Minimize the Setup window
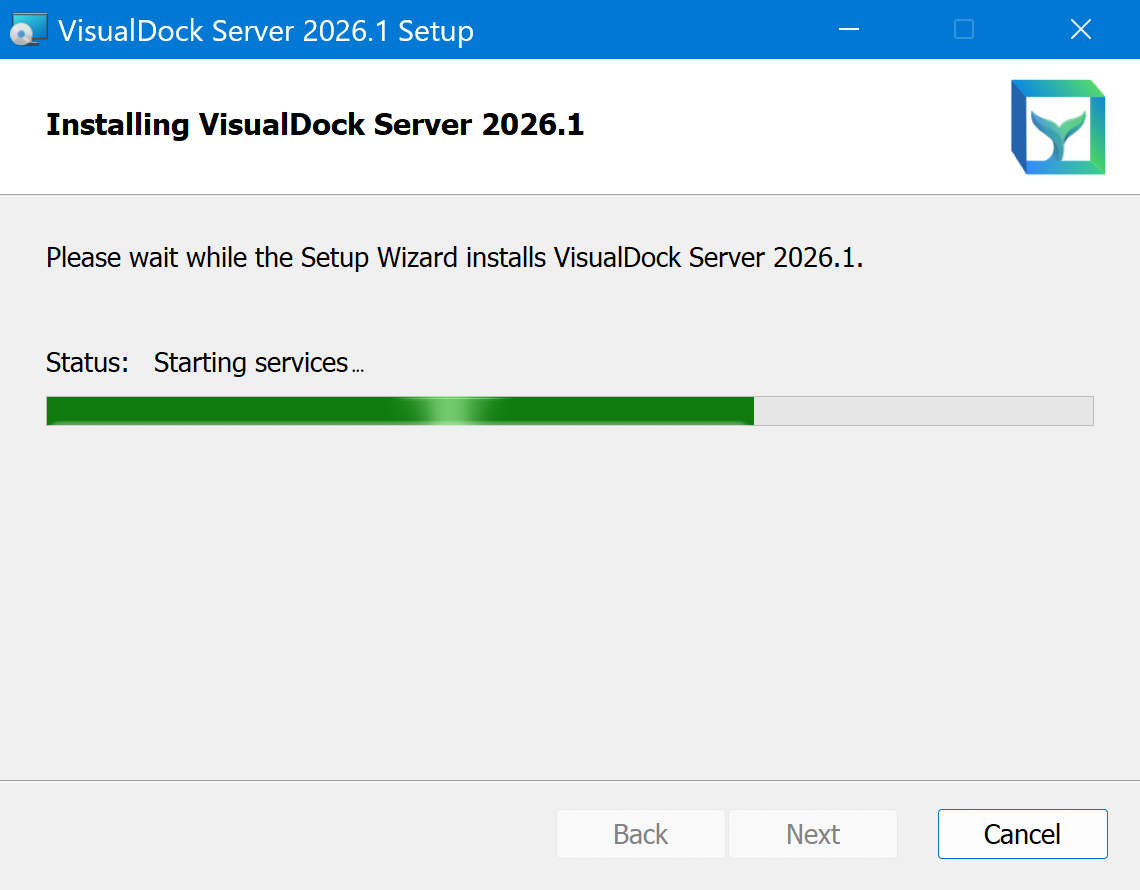The image size is (1140, 890). click(849, 30)
